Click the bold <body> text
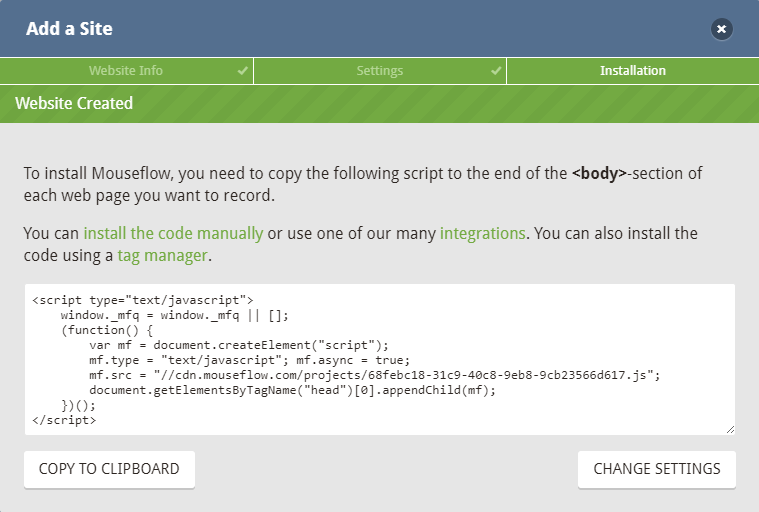 tap(599, 174)
